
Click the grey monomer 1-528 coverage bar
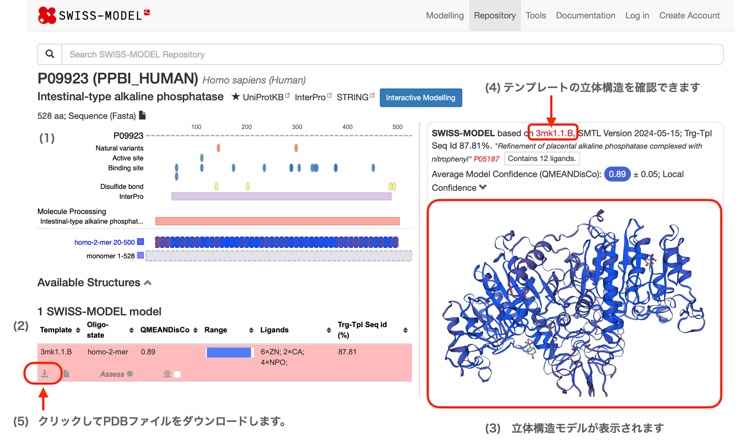coord(278,256)
